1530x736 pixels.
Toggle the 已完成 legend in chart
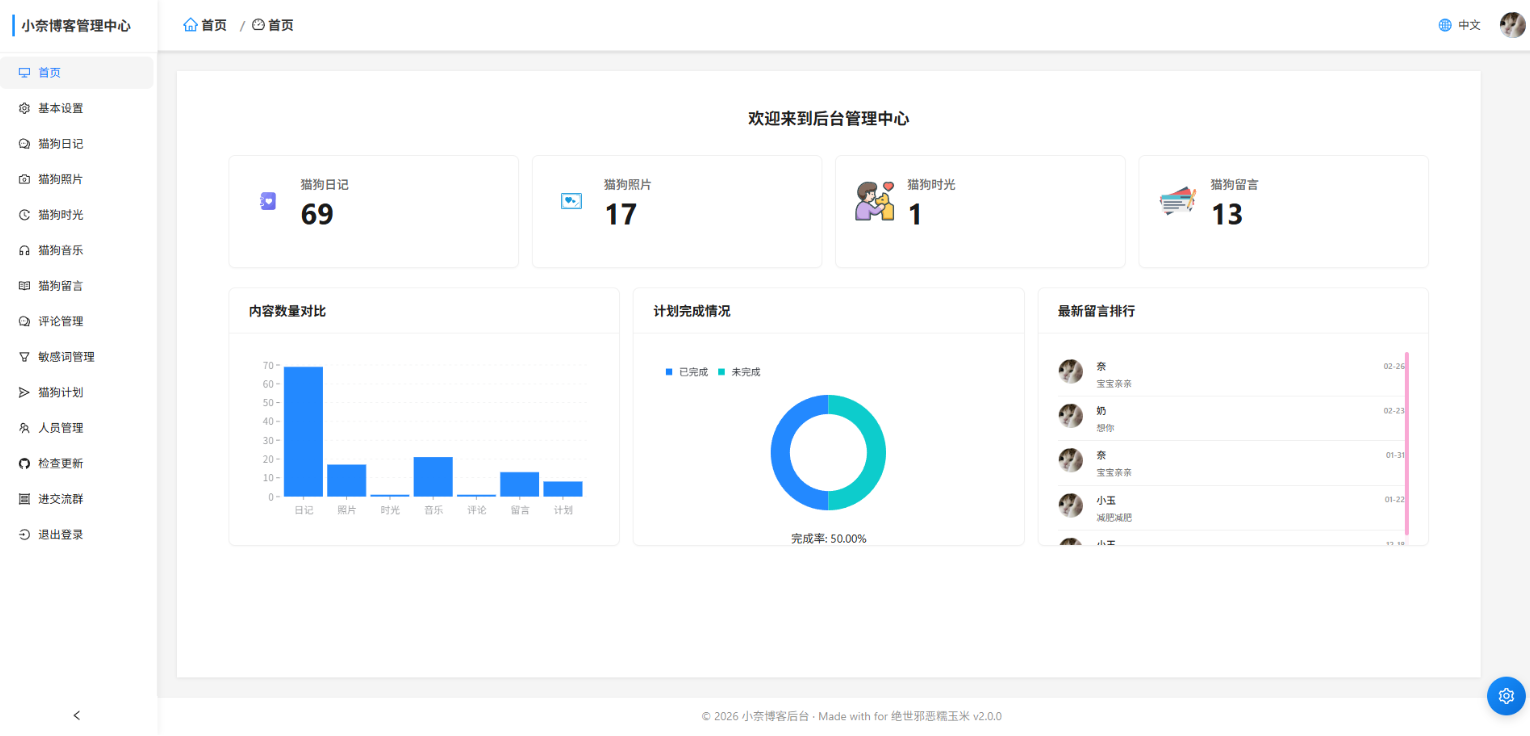[687, 372]
